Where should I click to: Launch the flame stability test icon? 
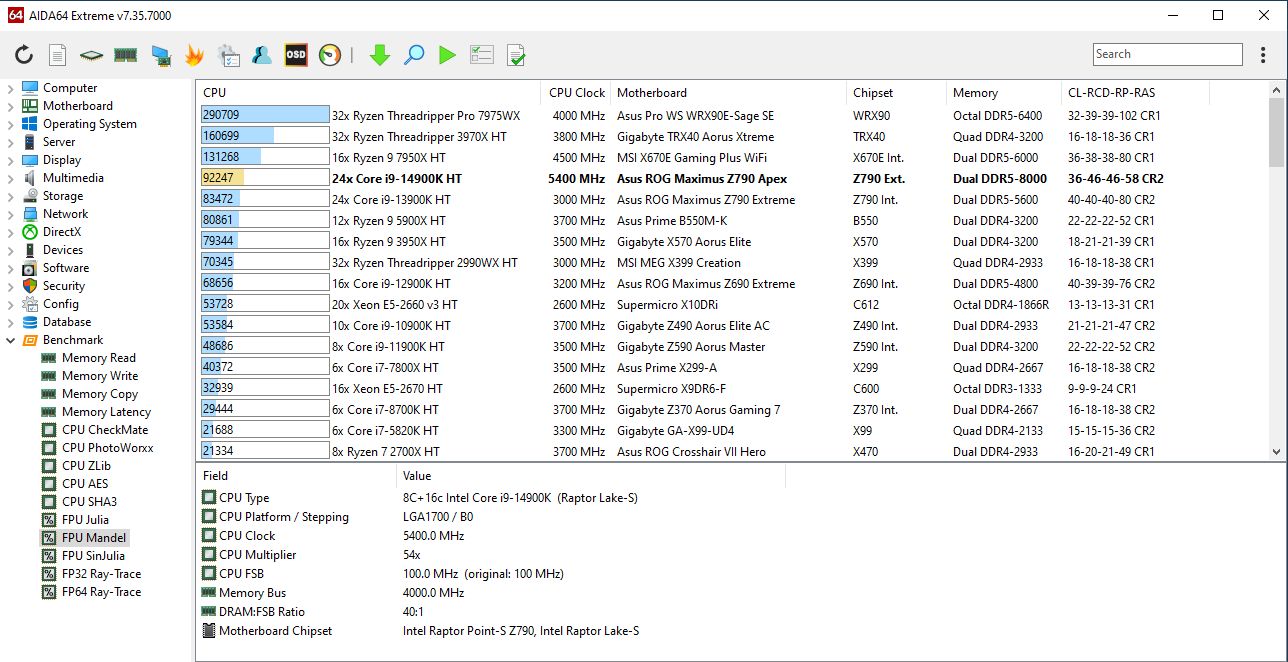click(x=194, y=55)
